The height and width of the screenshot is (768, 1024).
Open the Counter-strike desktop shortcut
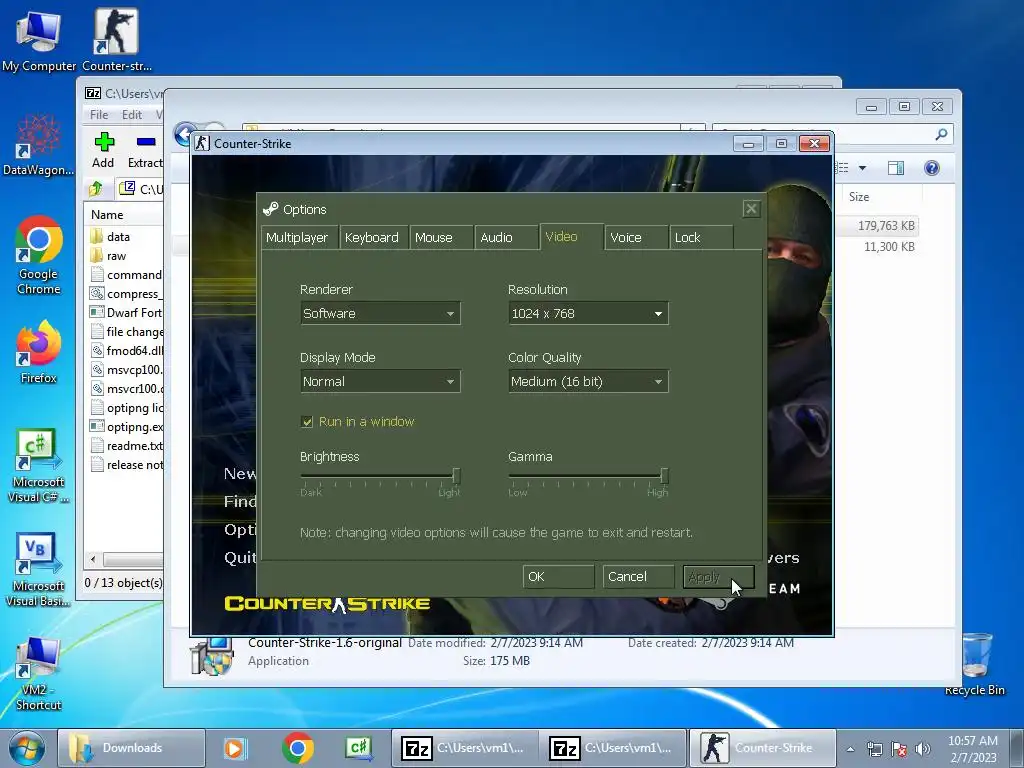point(116,40)
